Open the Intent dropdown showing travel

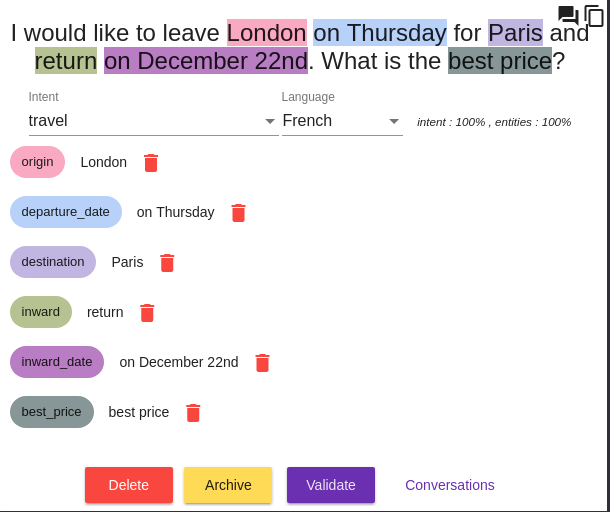[153, 121]
